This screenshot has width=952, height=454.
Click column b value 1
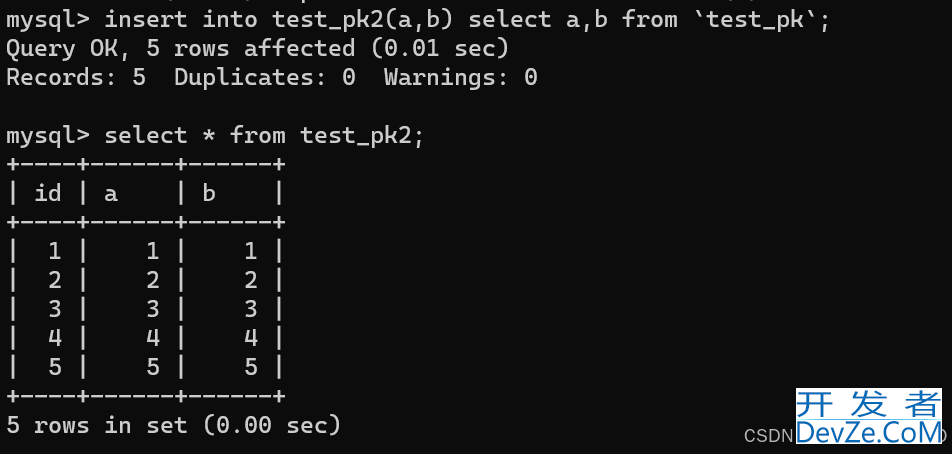[251, 251]
